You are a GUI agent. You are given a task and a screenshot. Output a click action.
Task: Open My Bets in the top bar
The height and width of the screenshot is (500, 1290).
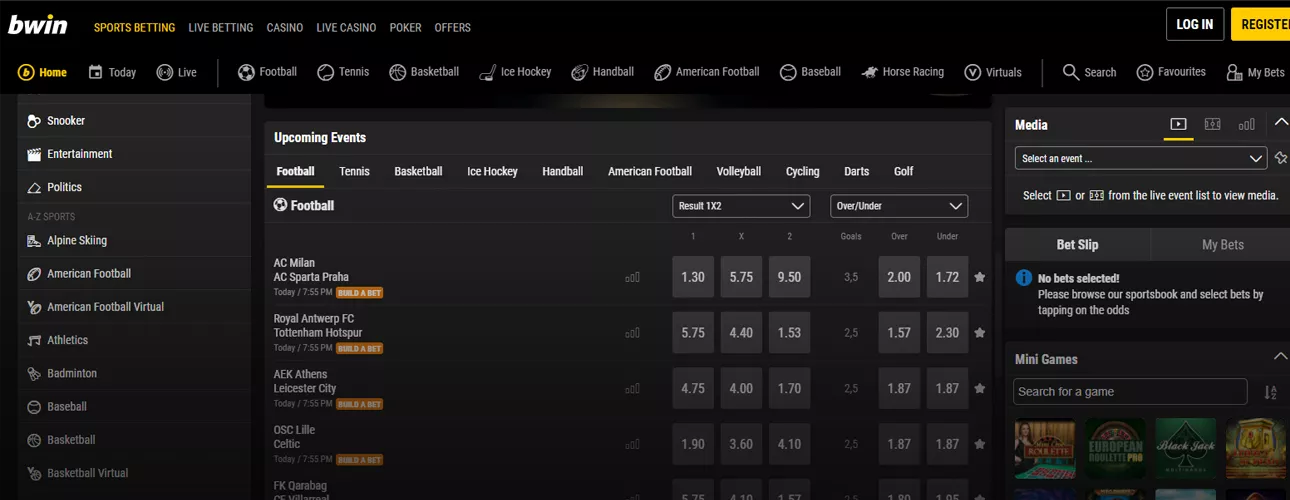1255,72
